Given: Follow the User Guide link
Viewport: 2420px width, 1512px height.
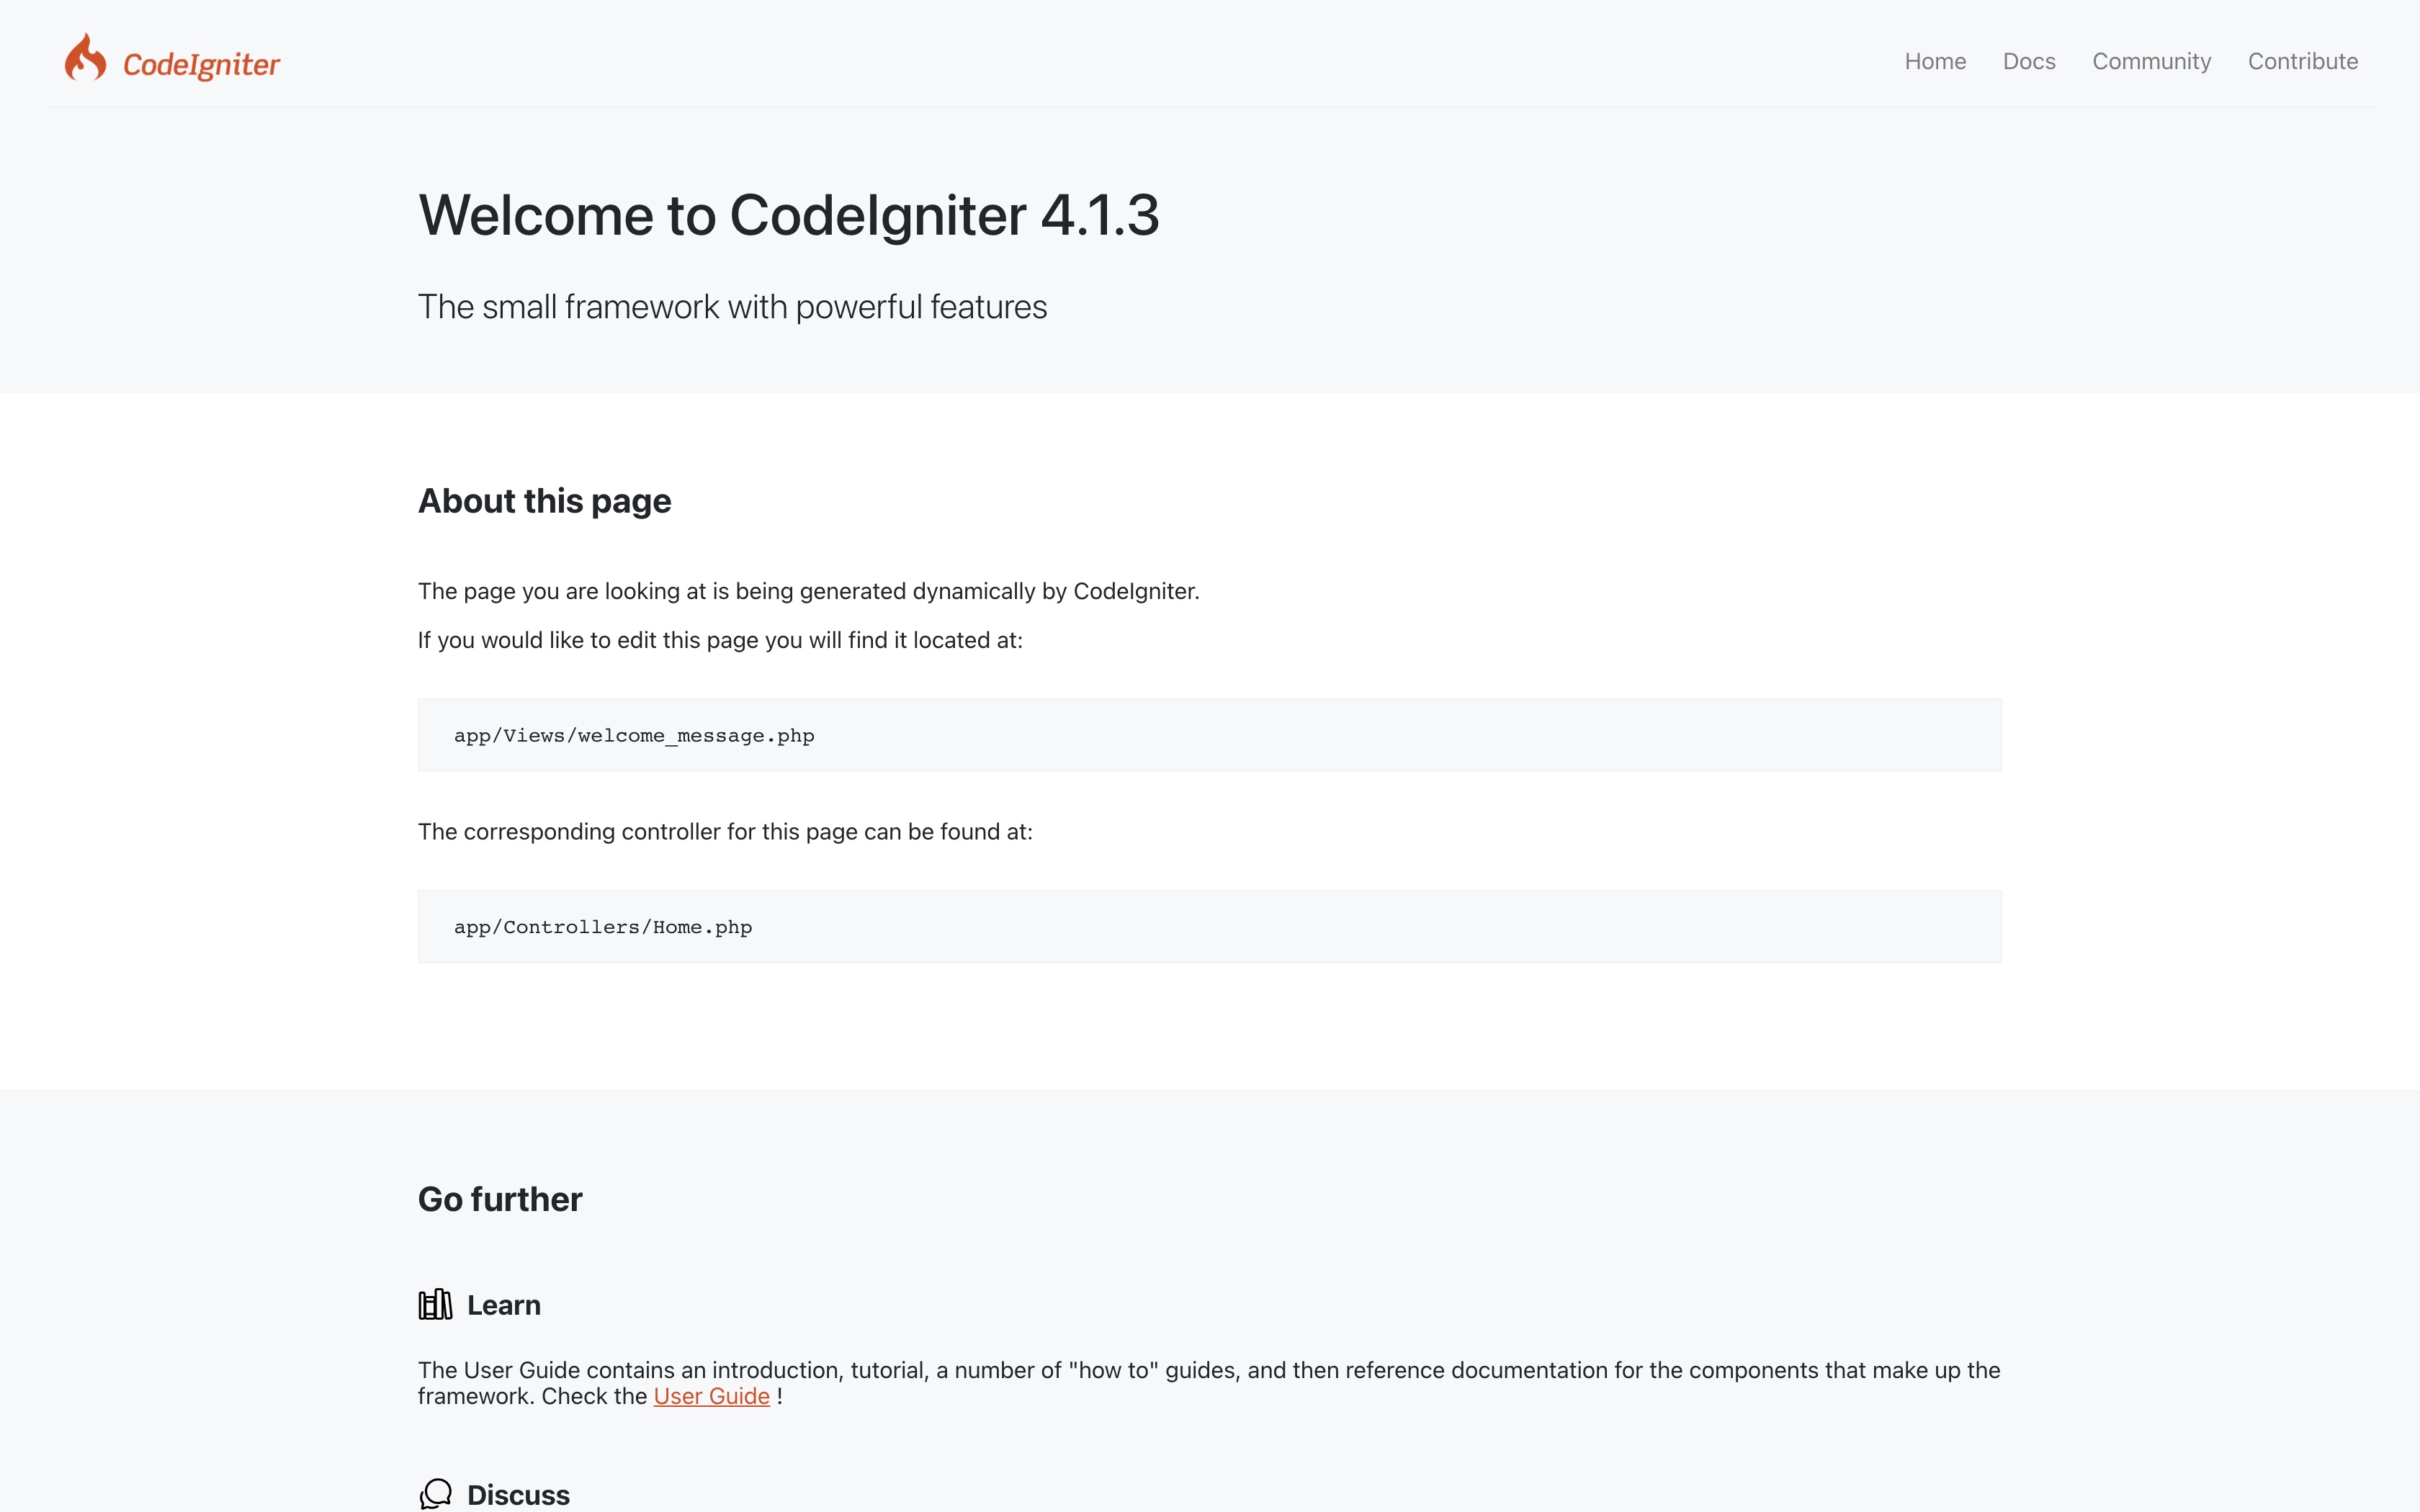Looking at the screenshot, I should [x=711, y=1396].
